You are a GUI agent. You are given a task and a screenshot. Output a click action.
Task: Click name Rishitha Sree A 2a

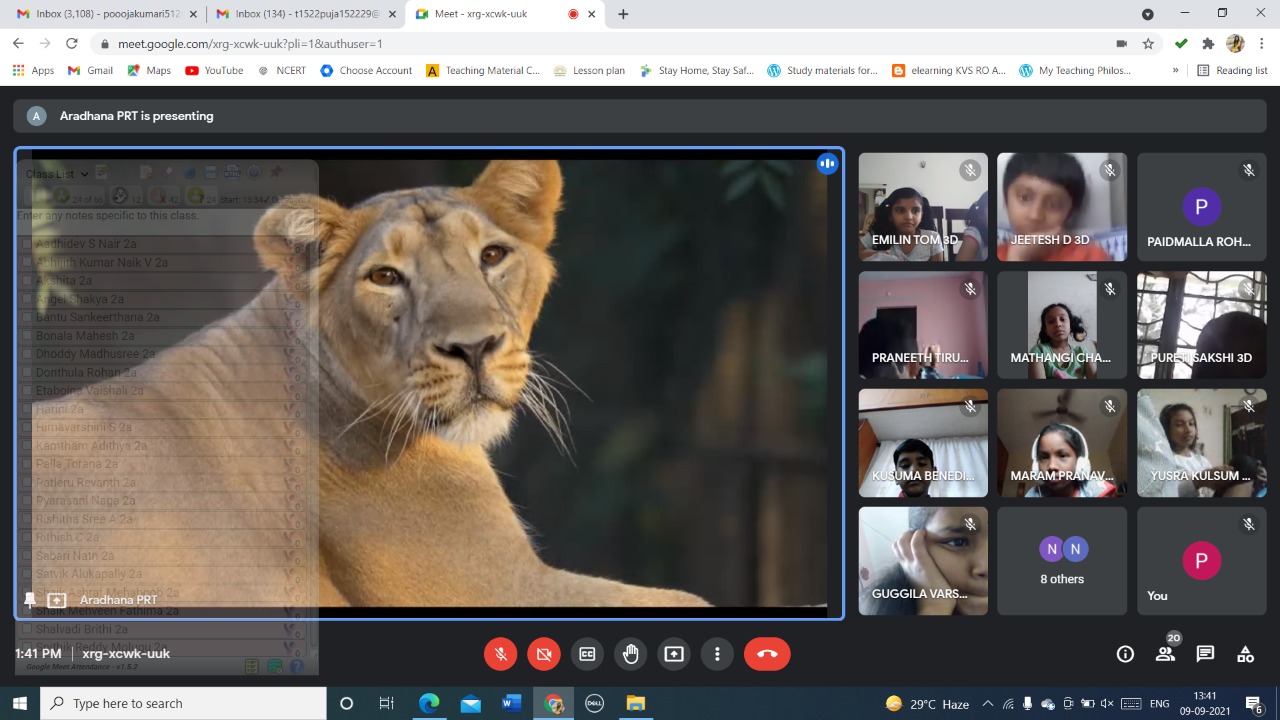[x=84, y=519]
